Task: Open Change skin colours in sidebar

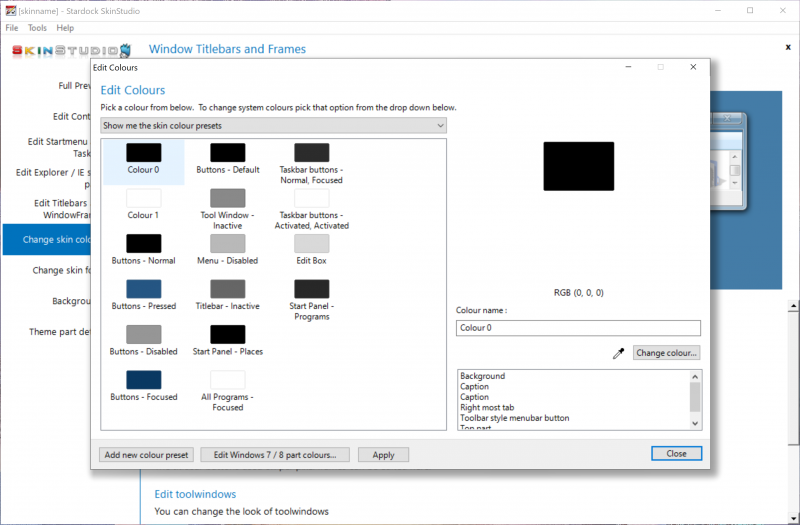Action: tap(47, 239)
